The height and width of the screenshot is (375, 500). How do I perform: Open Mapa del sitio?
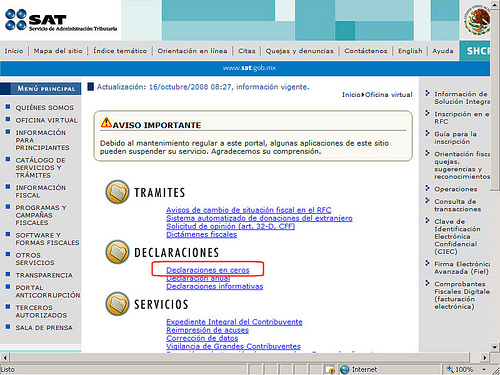click(58, 51)
